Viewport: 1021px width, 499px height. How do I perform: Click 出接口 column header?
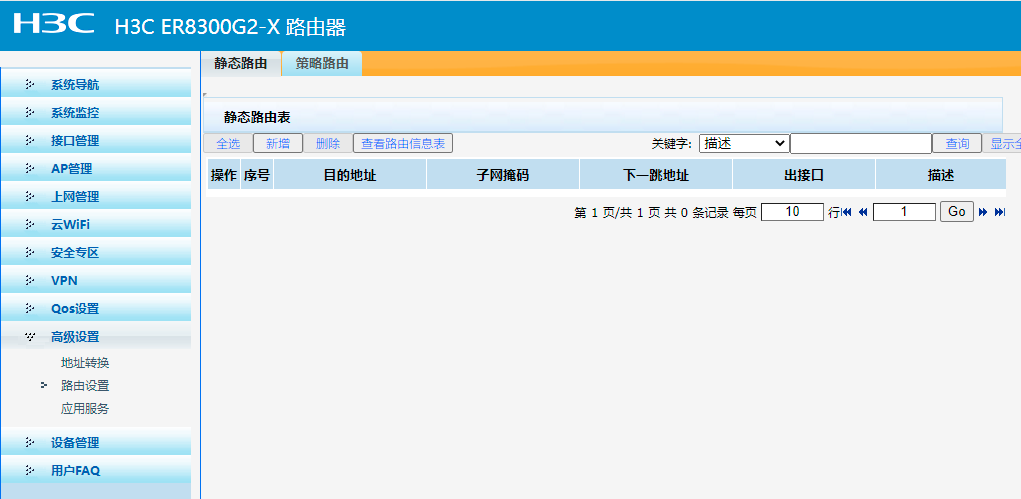pos(804,175)
